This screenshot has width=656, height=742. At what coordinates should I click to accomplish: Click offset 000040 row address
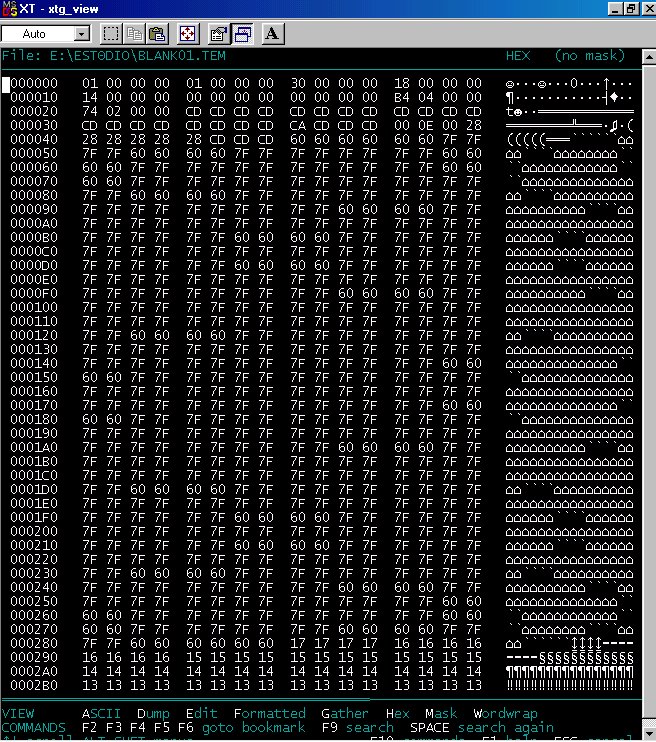click(34, 139)
